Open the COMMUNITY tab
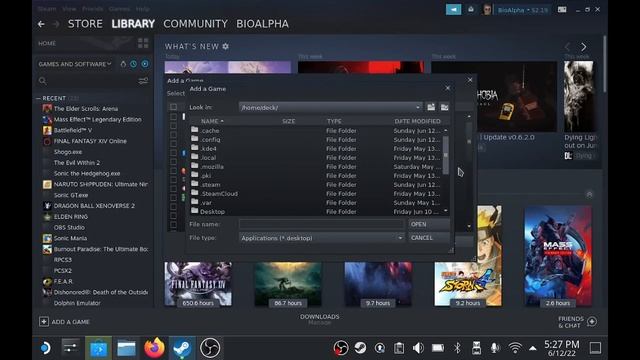This screenshot has width=640, height=360. click(196, 24)
